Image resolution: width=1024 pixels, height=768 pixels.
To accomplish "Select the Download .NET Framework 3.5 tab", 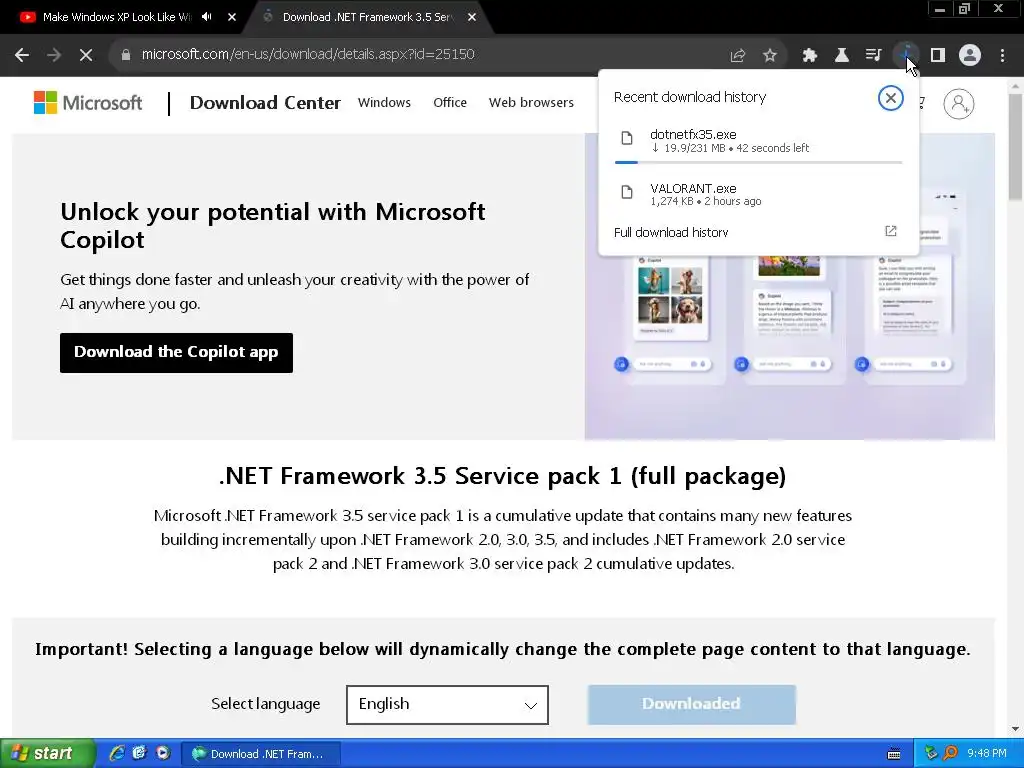I will (x=368, y=17).
